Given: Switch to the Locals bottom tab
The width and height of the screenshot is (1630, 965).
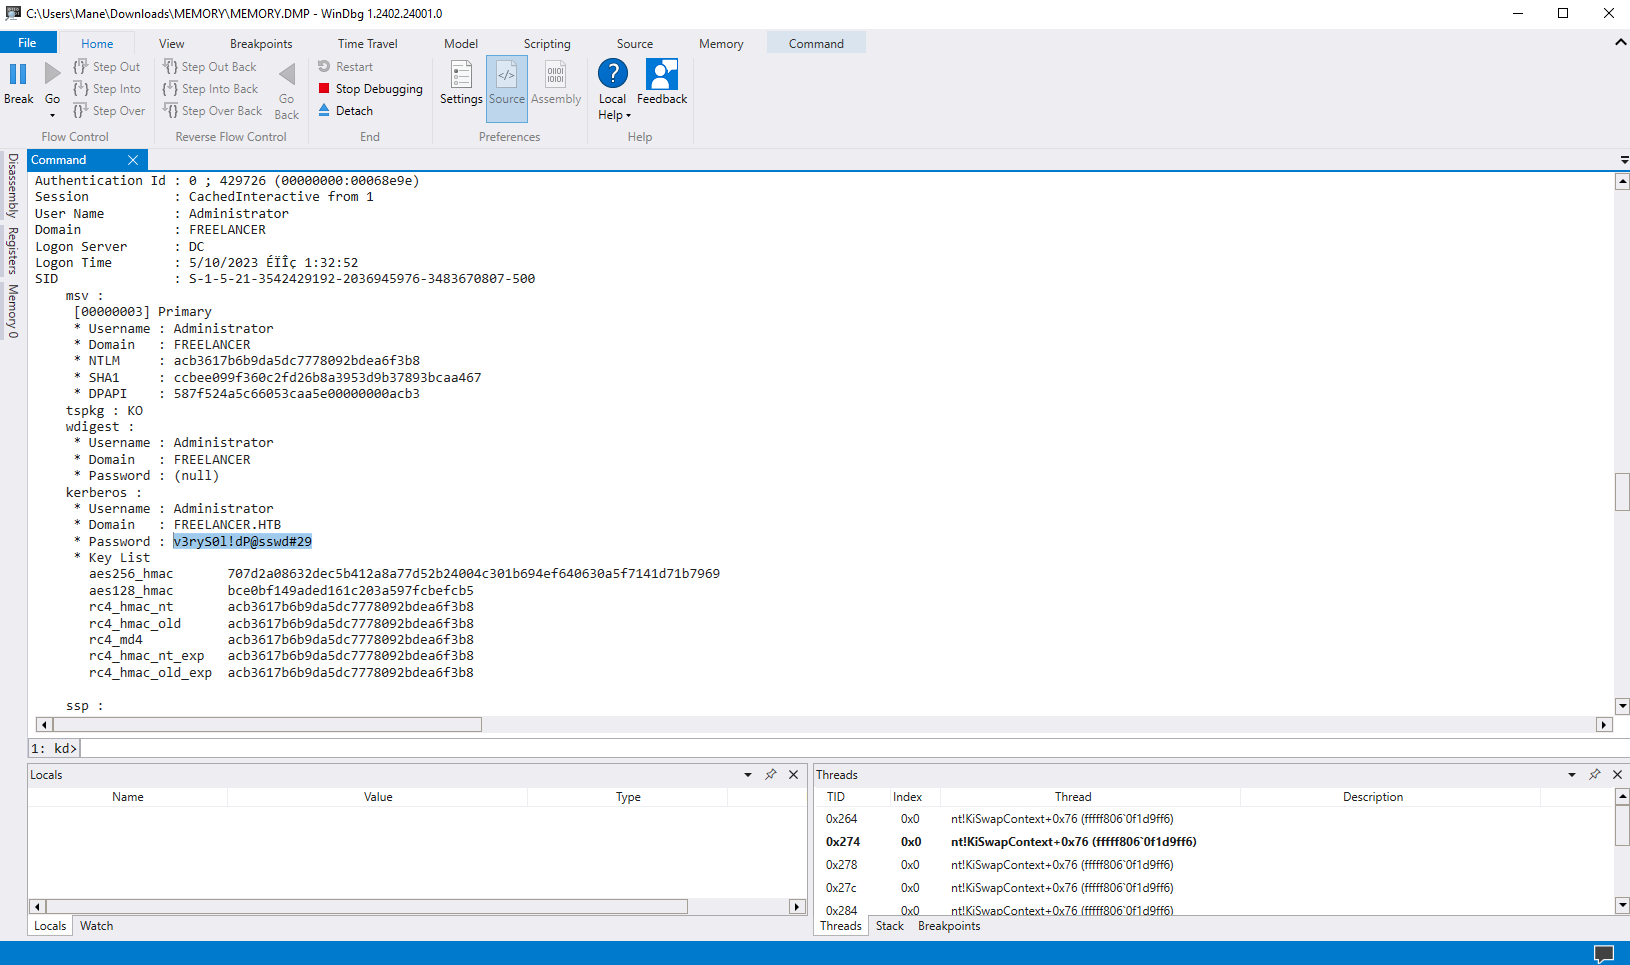Looking at the screenshot, I should [50, 926].
